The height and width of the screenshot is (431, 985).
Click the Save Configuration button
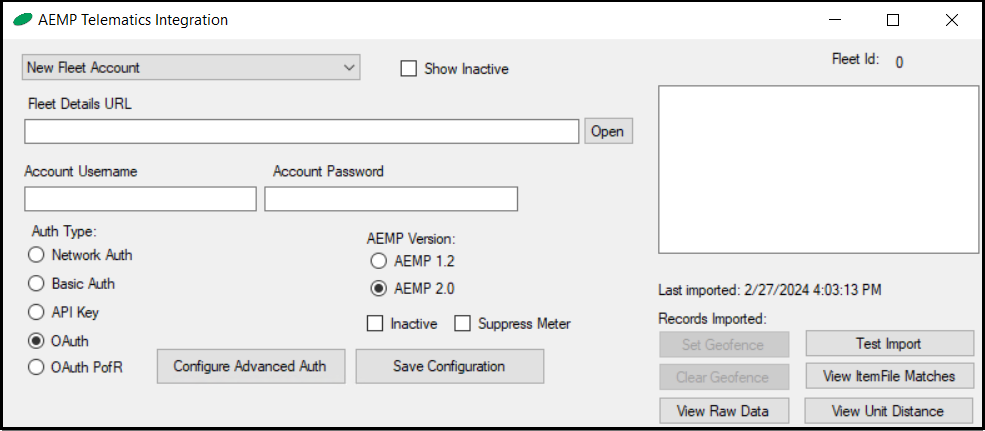tap(449, 366)
